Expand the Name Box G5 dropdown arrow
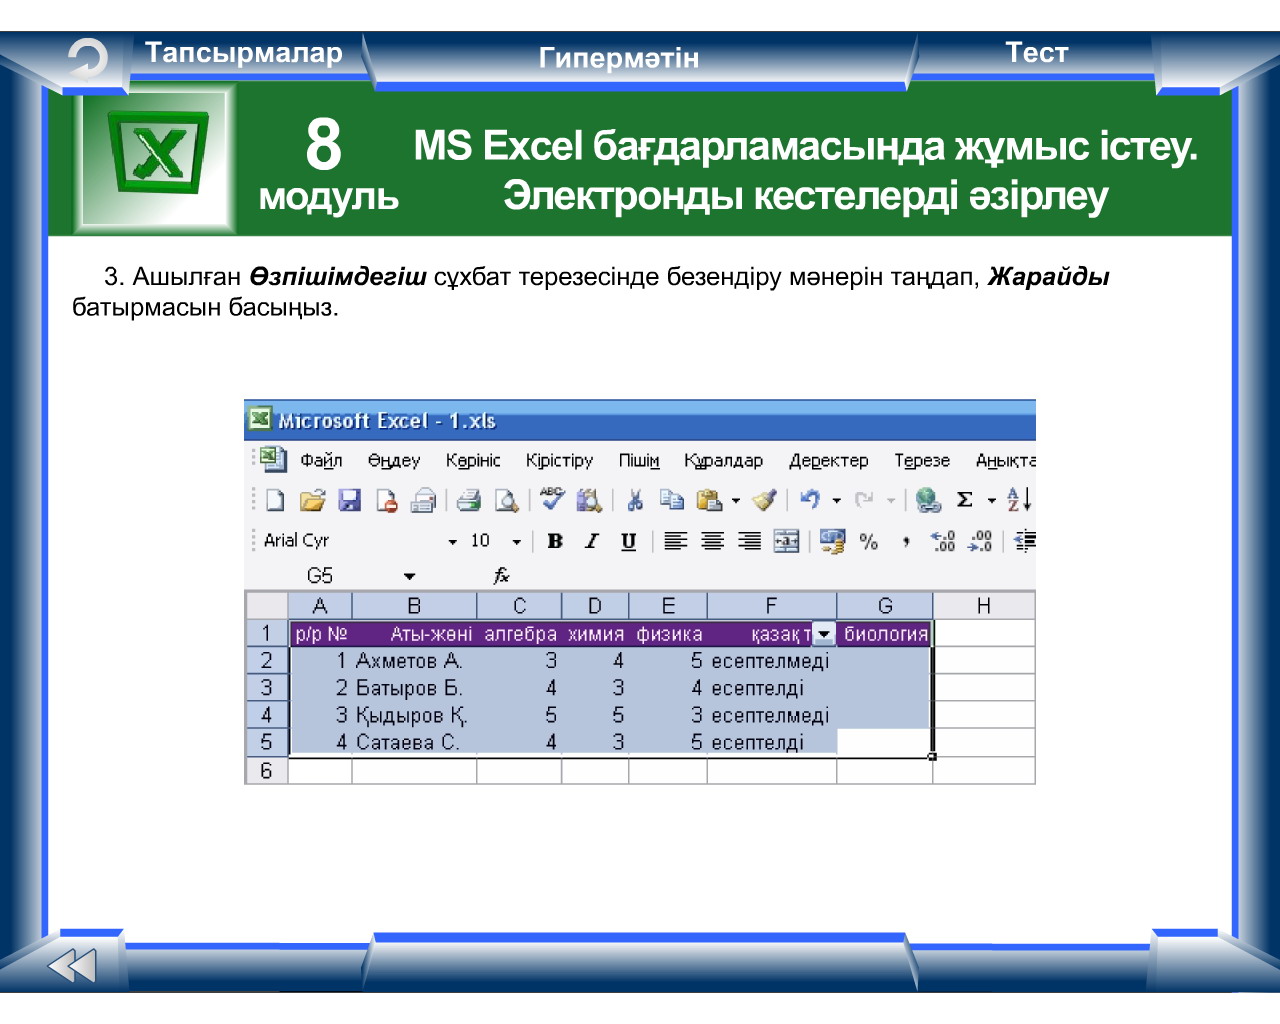Viewport: 1280px width, 1024px height. click(x=409, y=576)
